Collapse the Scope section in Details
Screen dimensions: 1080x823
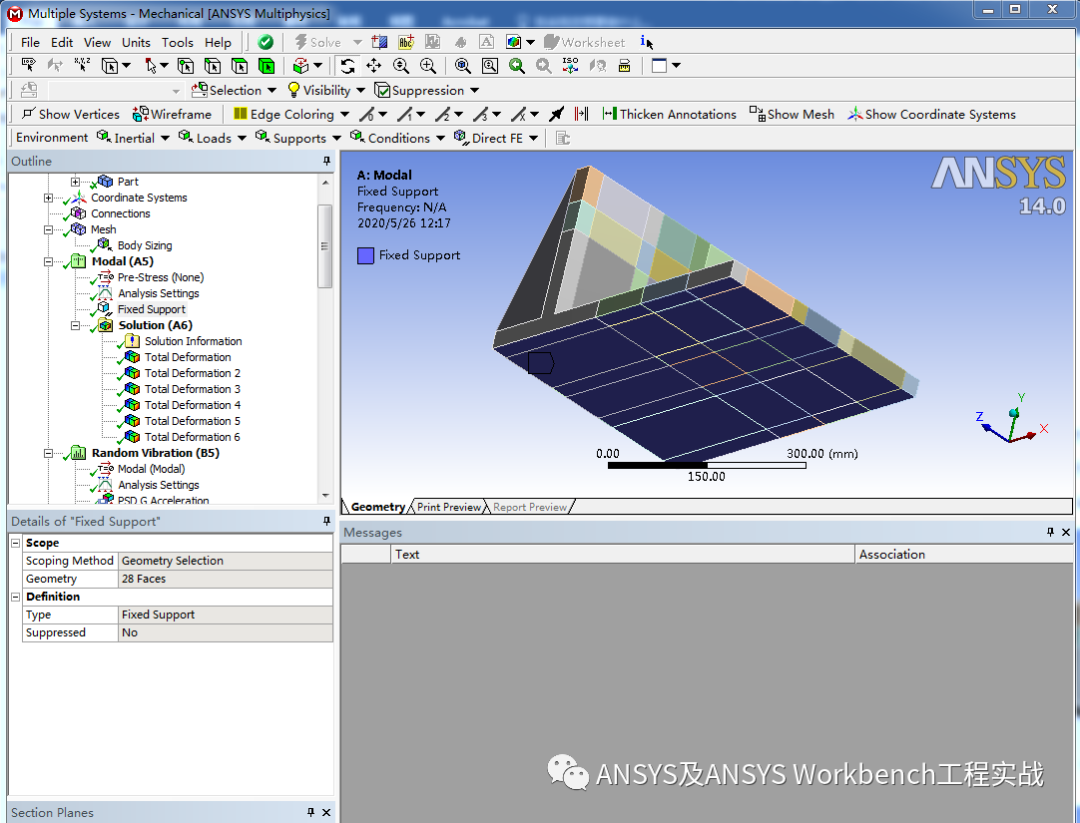click(x=16, y=543)
